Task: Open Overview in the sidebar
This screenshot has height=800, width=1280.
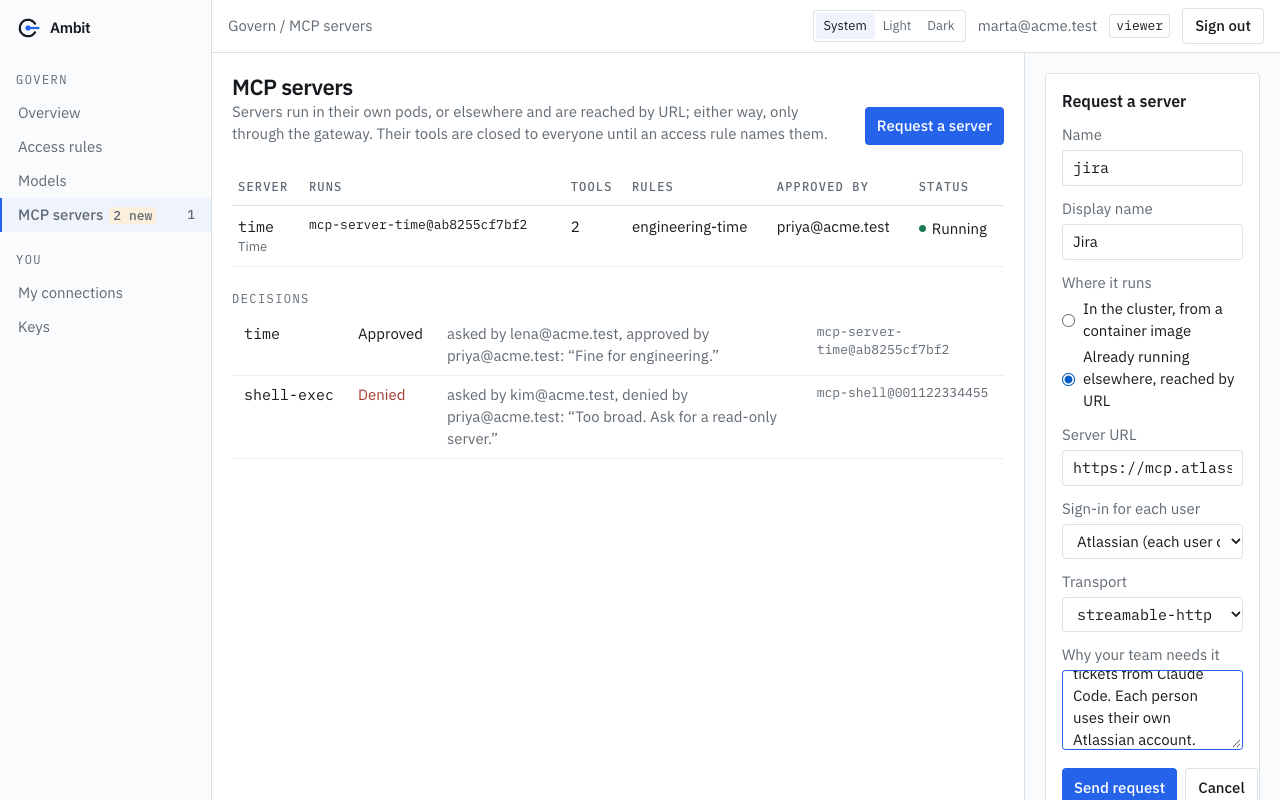Action: (x=106, y=113)
